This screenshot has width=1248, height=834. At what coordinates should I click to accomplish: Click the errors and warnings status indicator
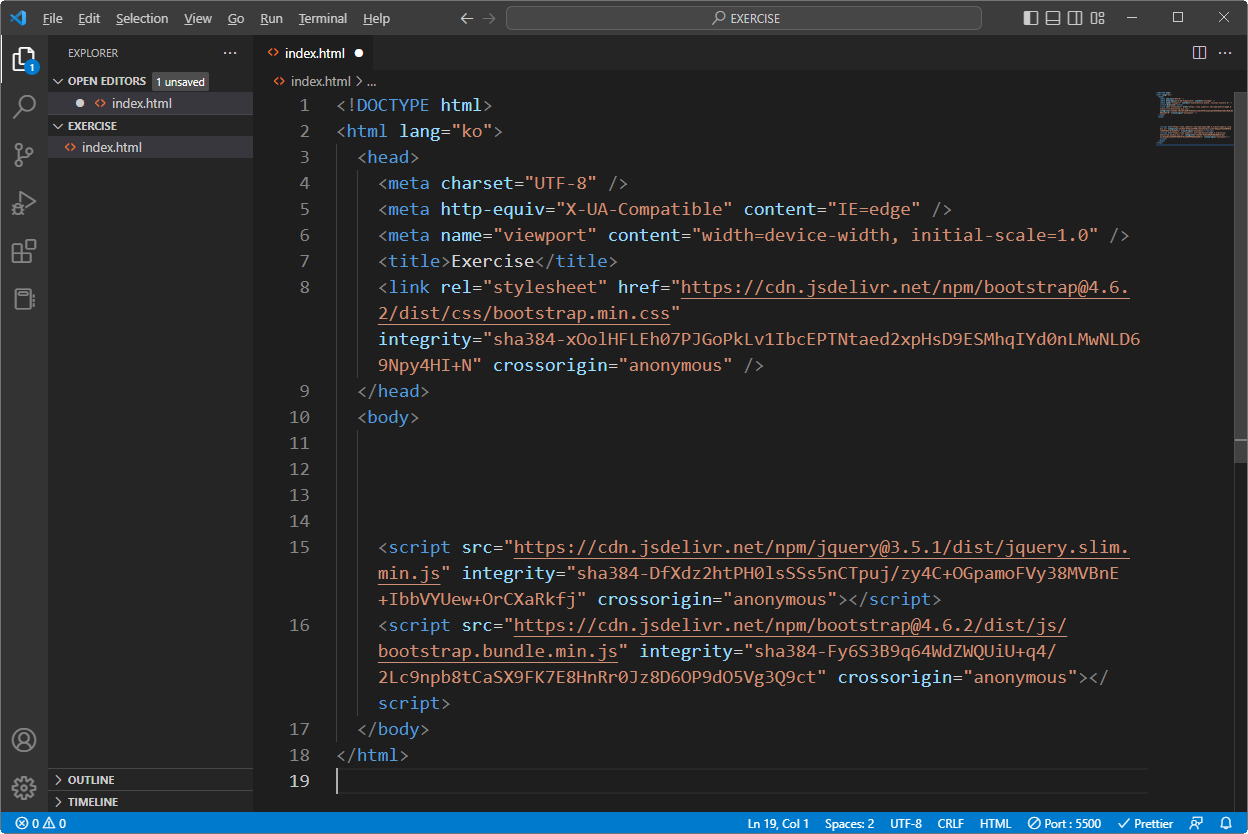(40, 824)
